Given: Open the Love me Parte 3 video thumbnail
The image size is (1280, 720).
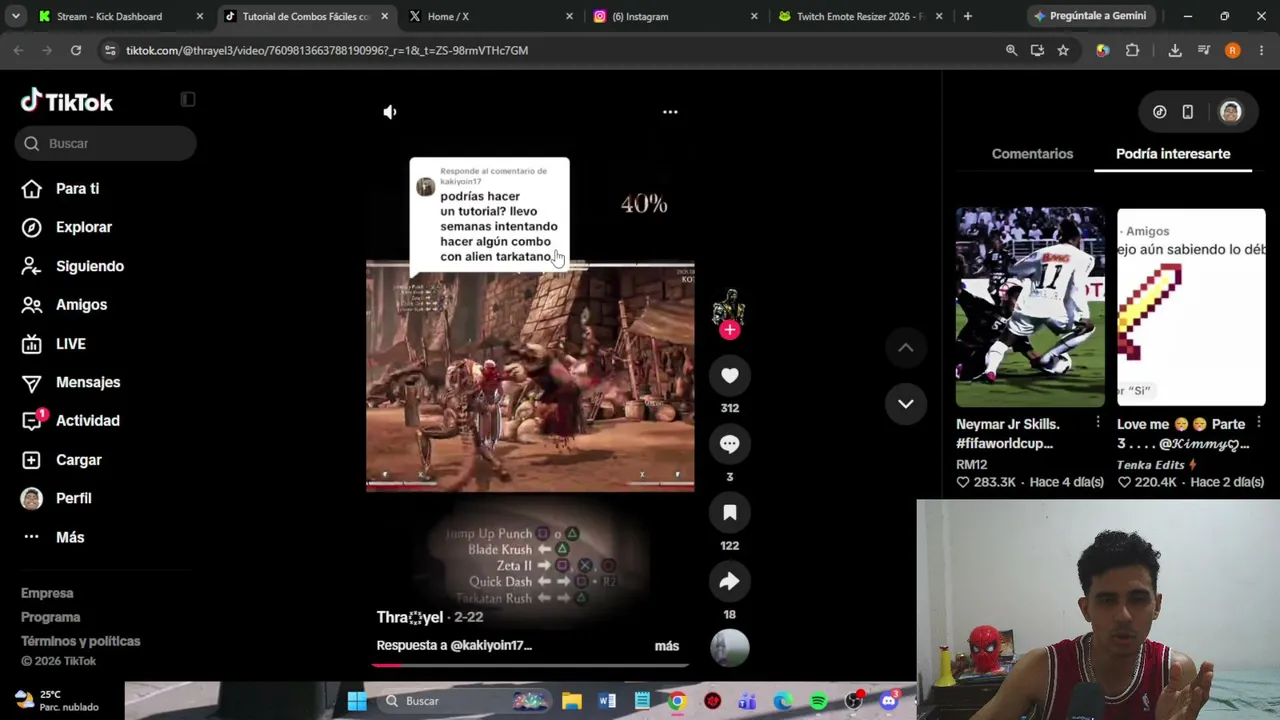Looking at the screenshot, I should tap(1191, 307).
